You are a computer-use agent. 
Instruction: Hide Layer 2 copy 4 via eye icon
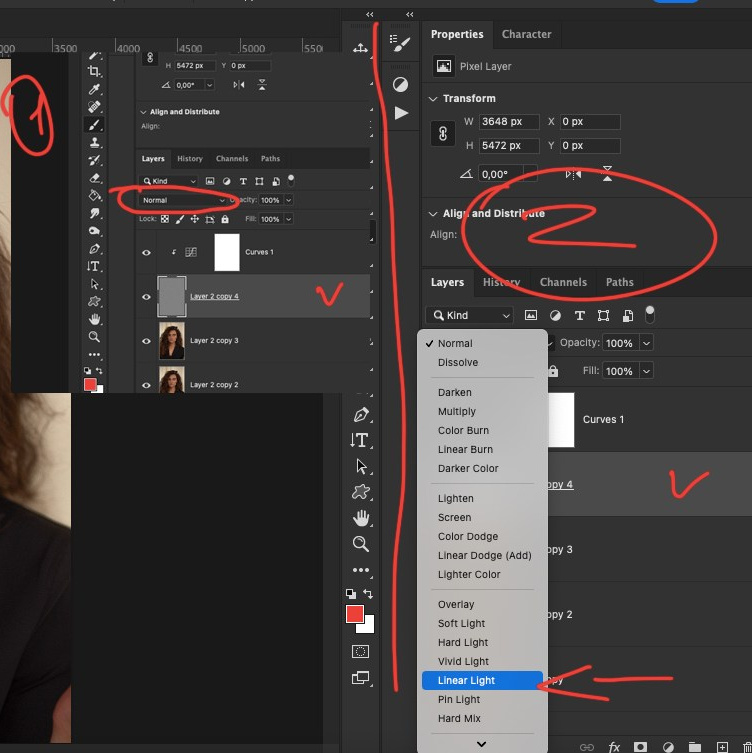click(x=146, y=297)
